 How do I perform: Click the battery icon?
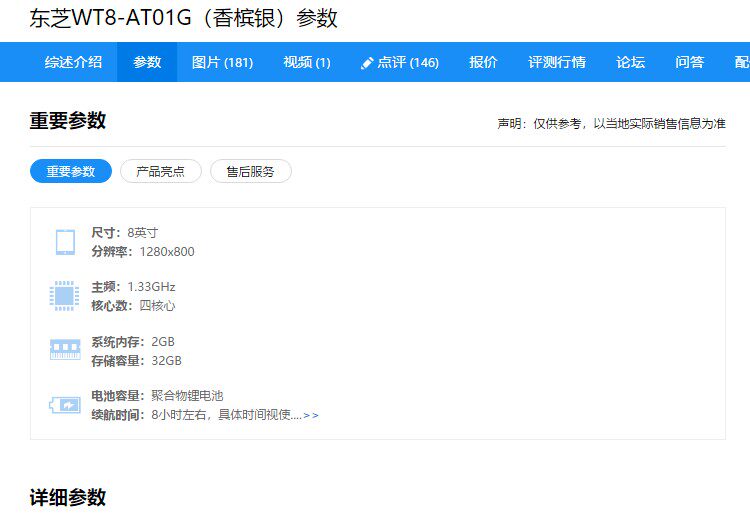(65, 405)
